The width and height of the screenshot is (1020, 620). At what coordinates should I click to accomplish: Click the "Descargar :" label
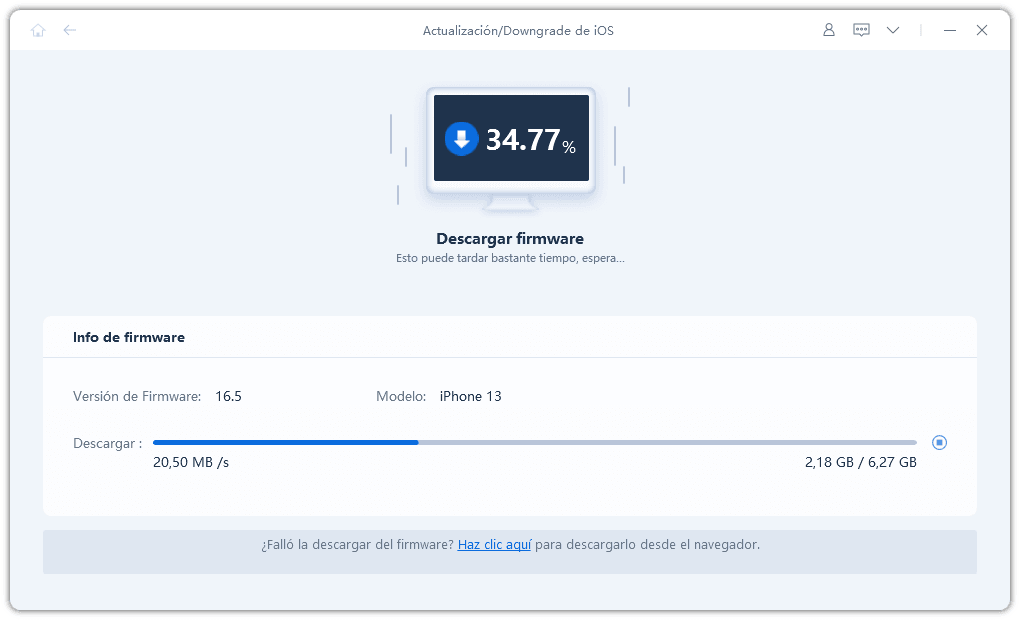click(107, 444)
